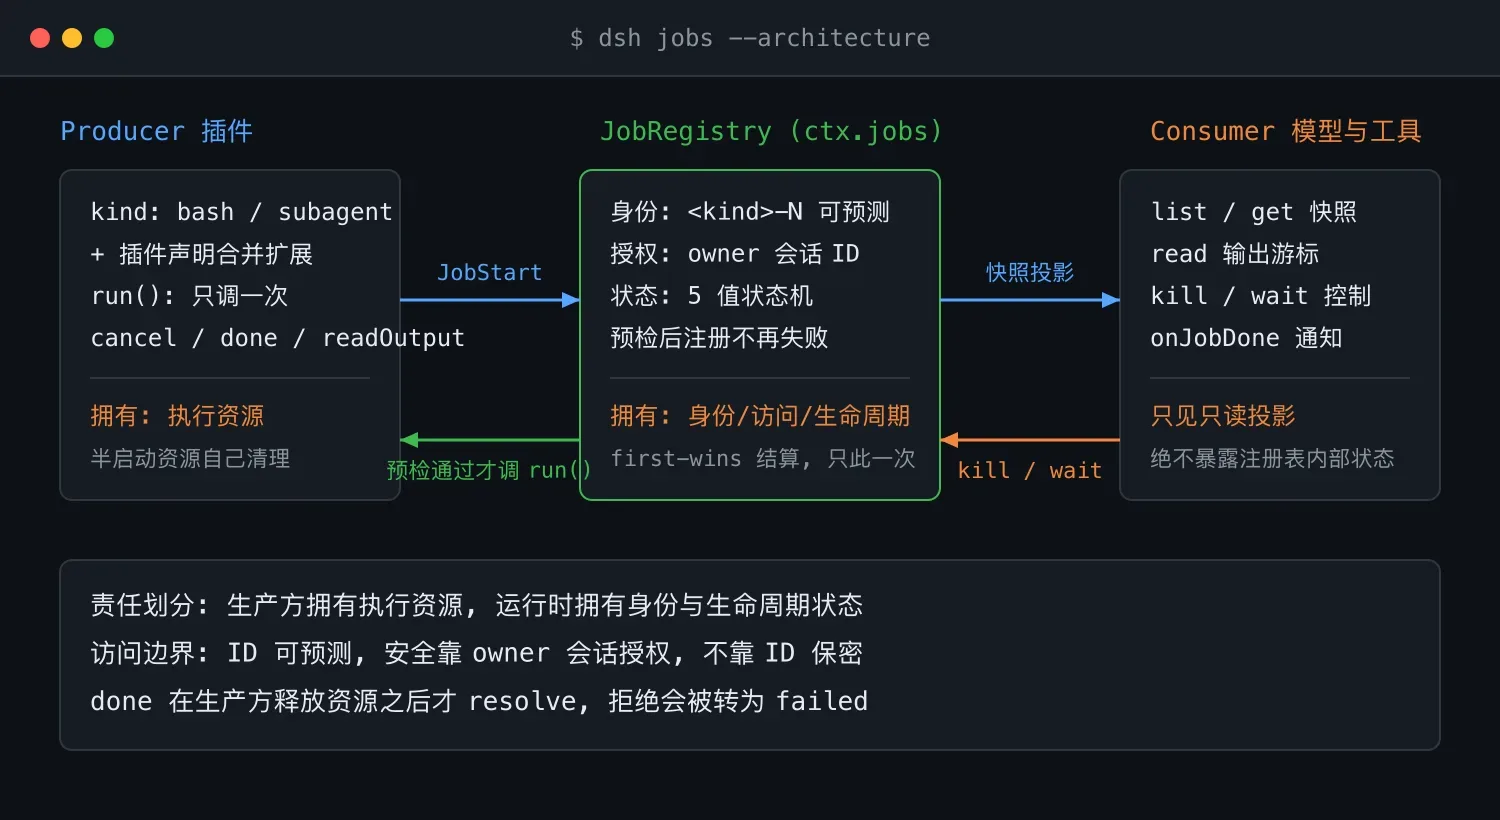Click the line '预检后注册不再失败'

point(719,338)
